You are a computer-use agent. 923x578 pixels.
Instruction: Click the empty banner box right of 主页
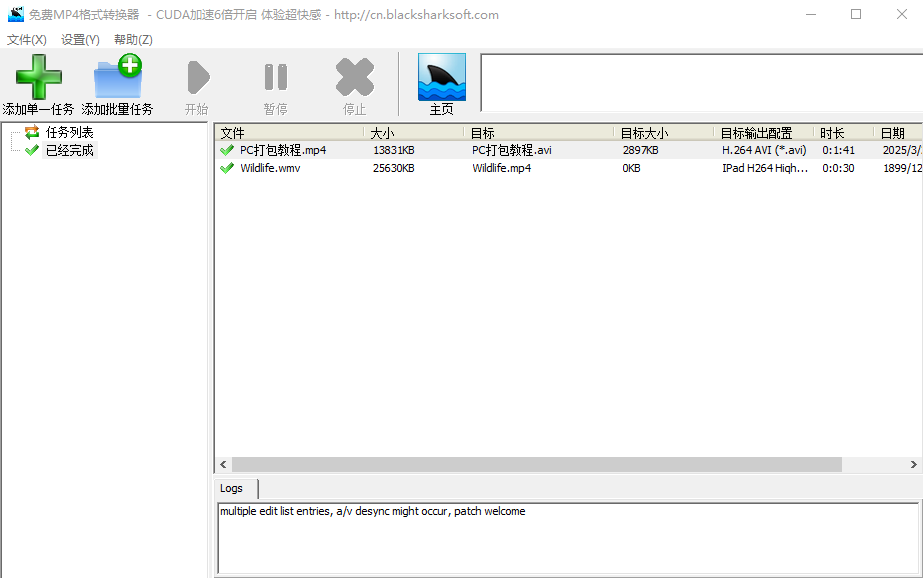[702, 82]
